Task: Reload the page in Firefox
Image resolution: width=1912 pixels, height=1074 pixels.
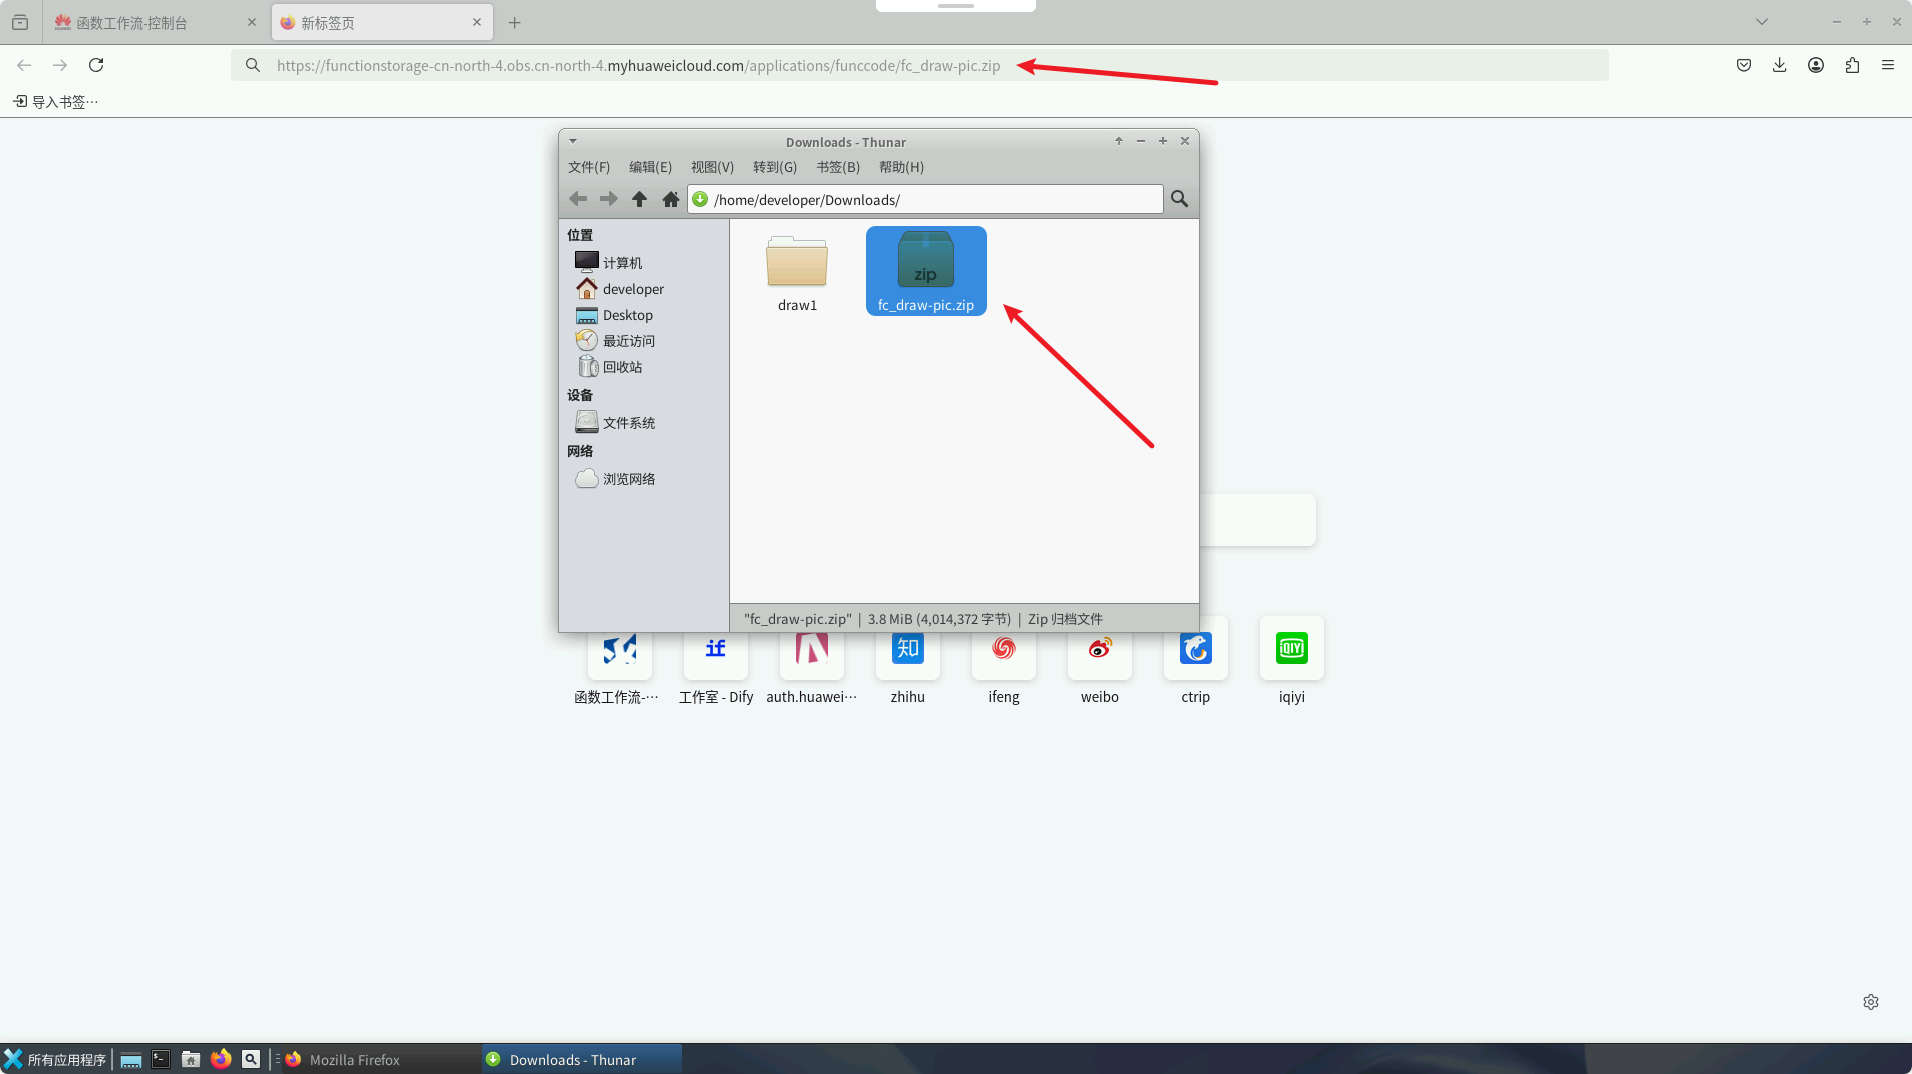Action: tap(96, 65)
